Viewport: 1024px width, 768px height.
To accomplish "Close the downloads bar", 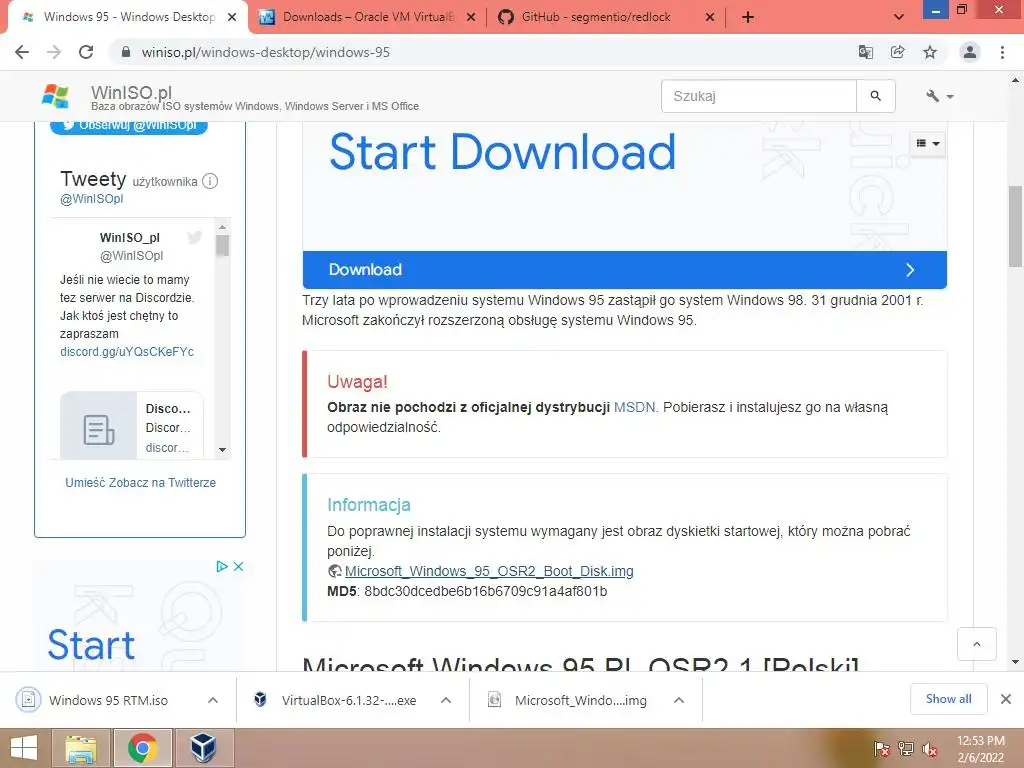I will click(1006, 699).
